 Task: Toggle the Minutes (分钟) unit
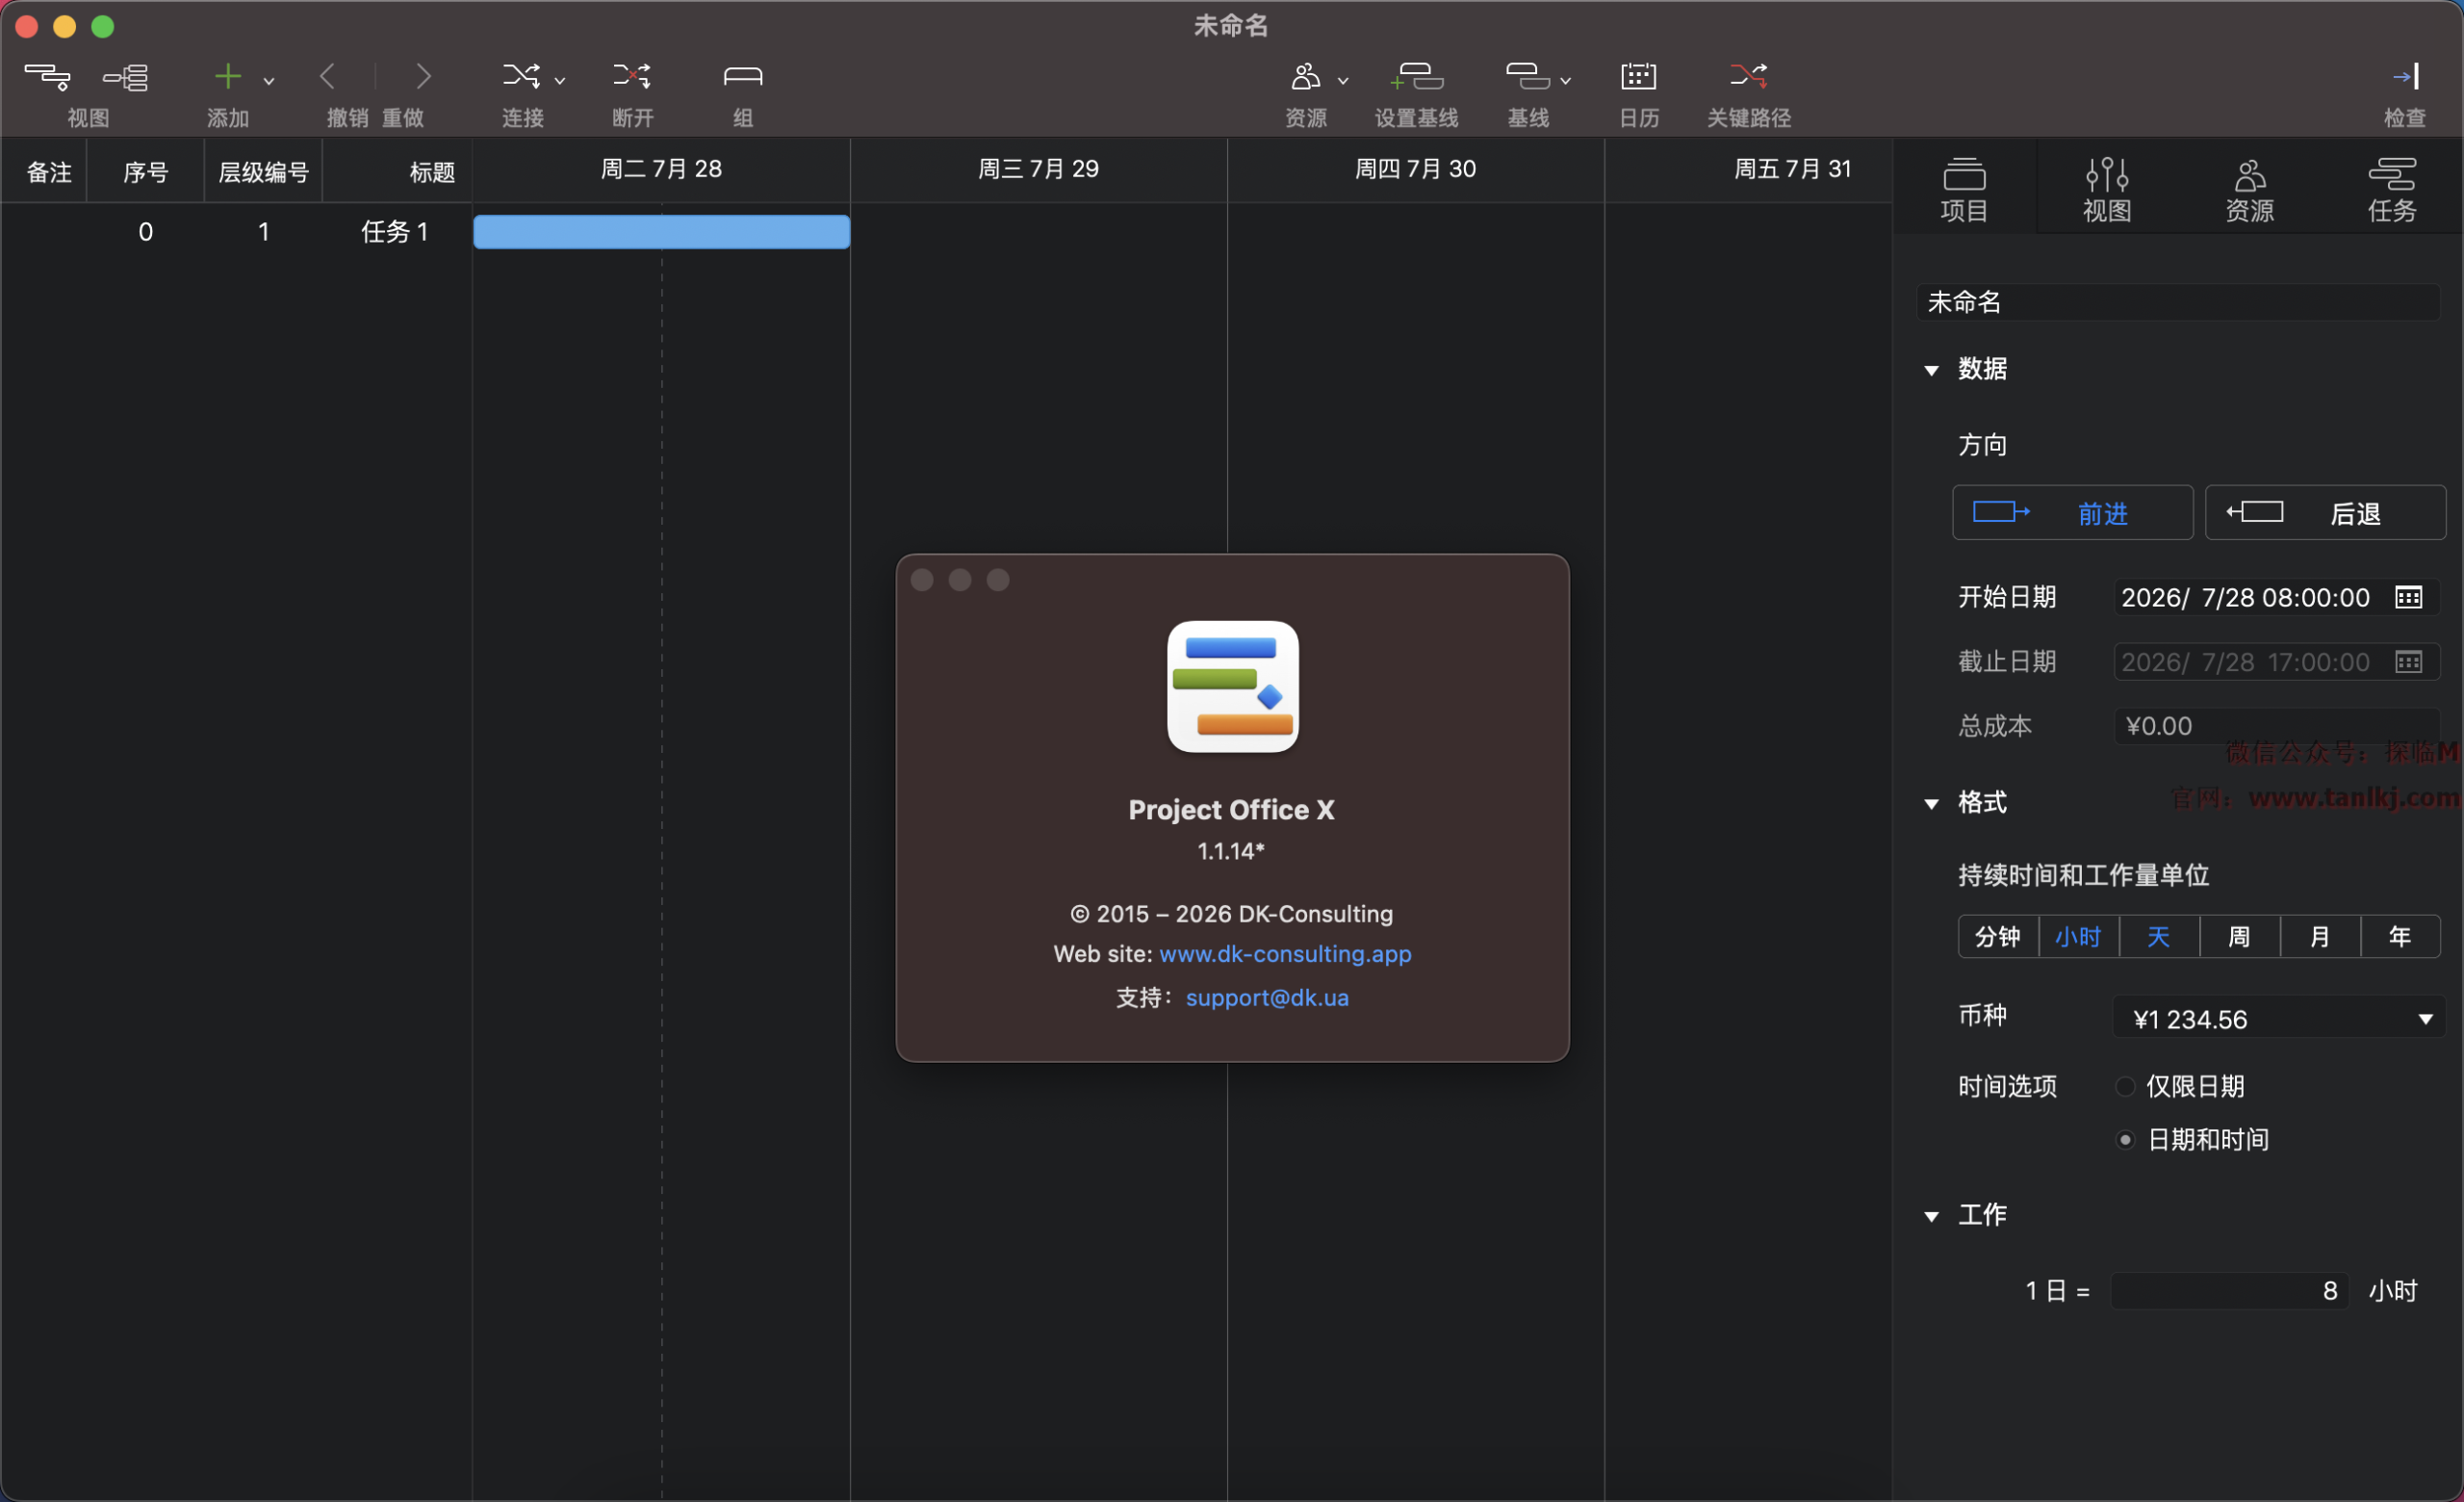1998,937
